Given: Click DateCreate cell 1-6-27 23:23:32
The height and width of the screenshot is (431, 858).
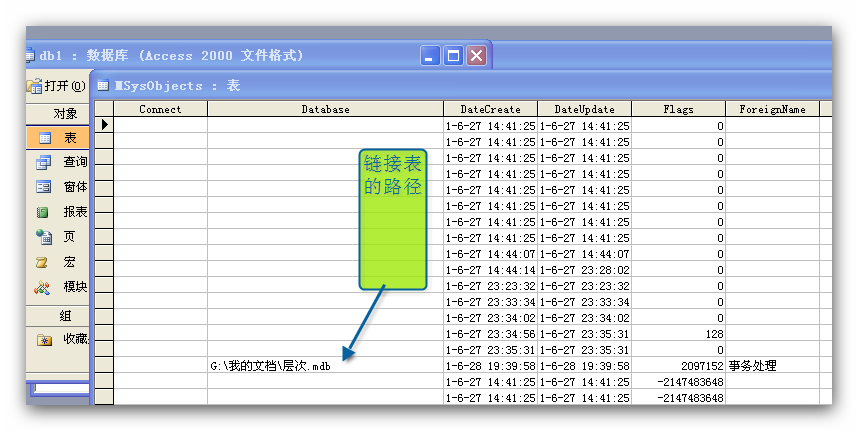Looking at the screenshot, I should point(491,286).
